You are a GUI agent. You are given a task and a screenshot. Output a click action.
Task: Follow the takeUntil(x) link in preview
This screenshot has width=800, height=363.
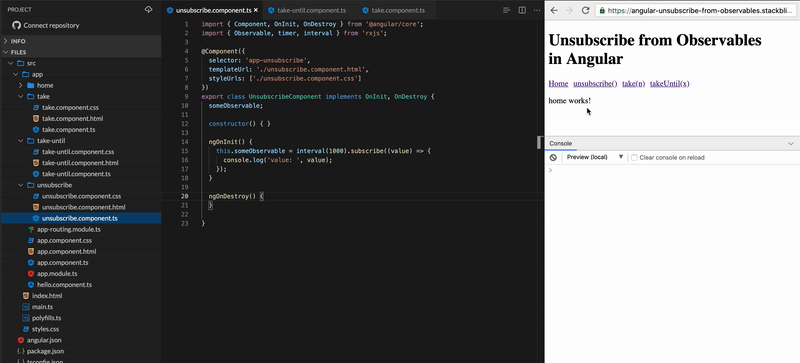tap(669, 84)
